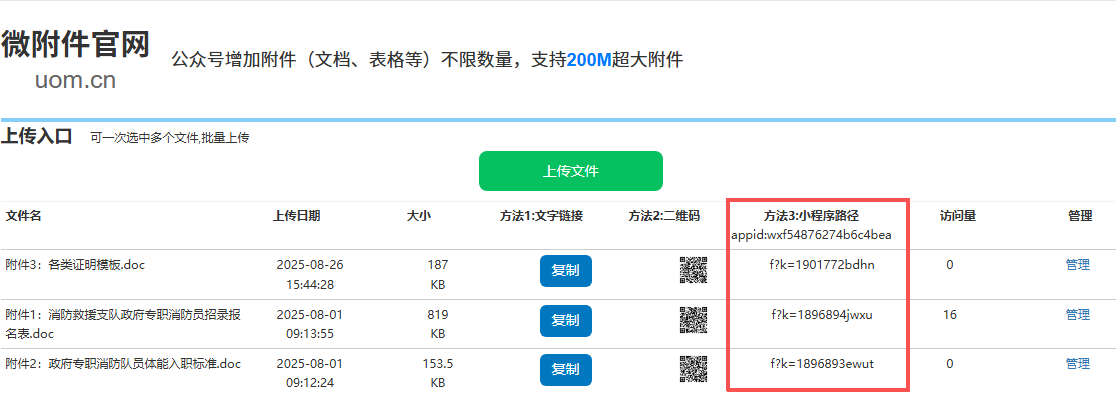Copy text link for 附件2 体能入职标准.doc
The width and height of the screenshot is (1116, 397).
(x=565, y=370)
